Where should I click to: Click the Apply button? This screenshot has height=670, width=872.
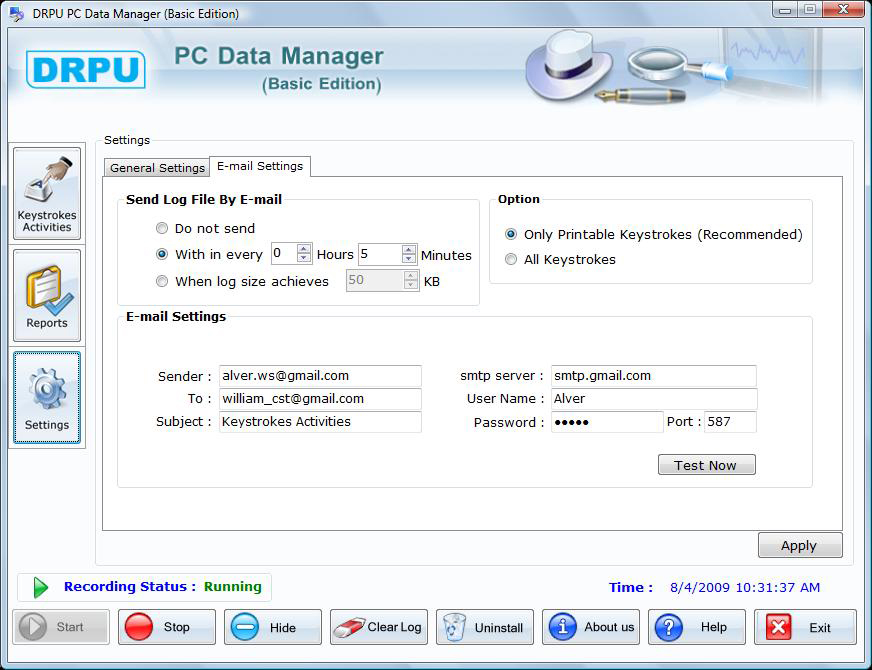coord(799,545)
